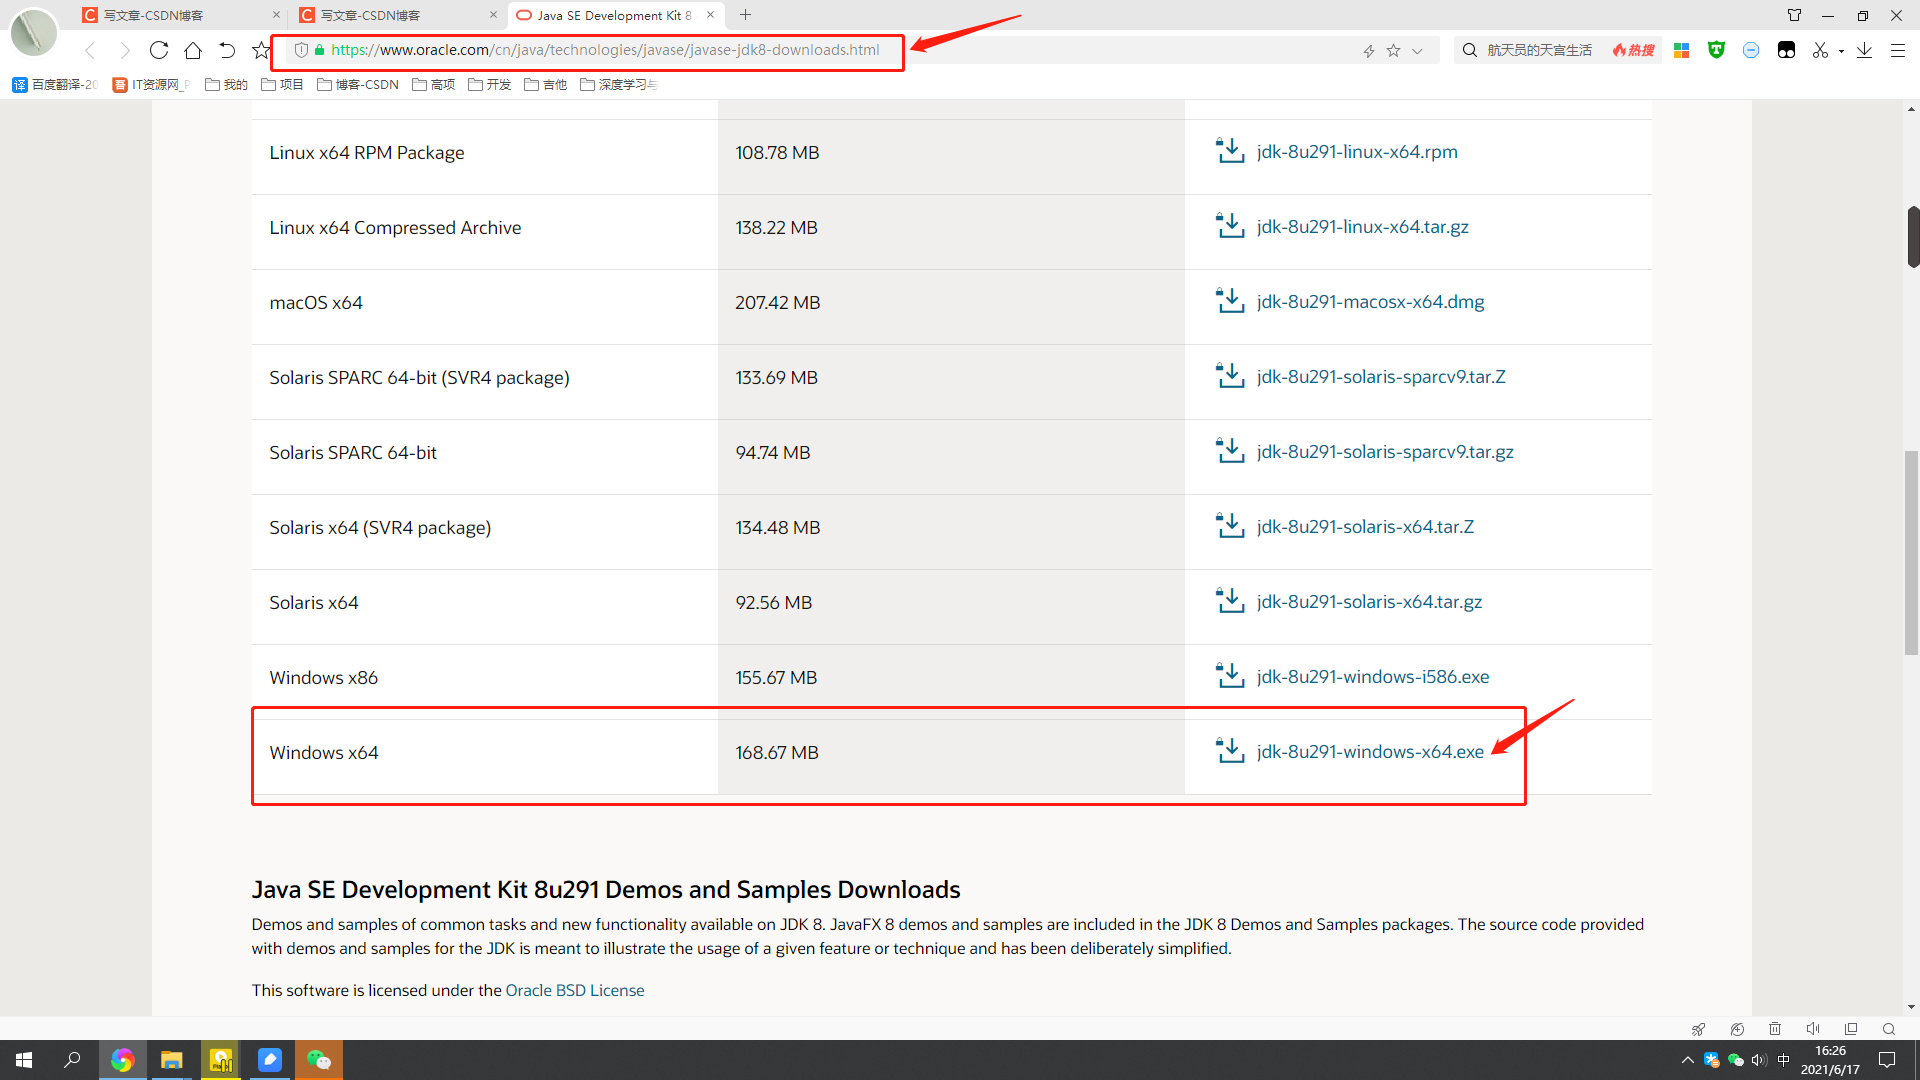Toggle the bookmark star for this page
1920x1080 pixels.
[x=1393, y=50]
